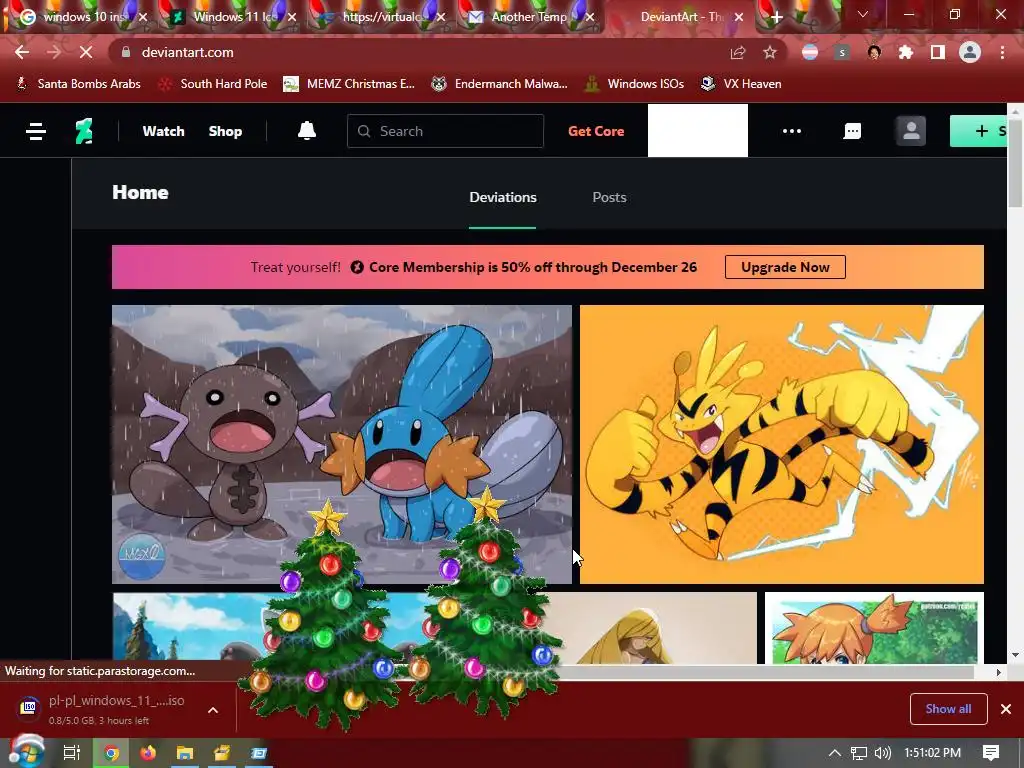Open the extensions puzzle icon
This screenshot has width=1024, height=768.
906,52
